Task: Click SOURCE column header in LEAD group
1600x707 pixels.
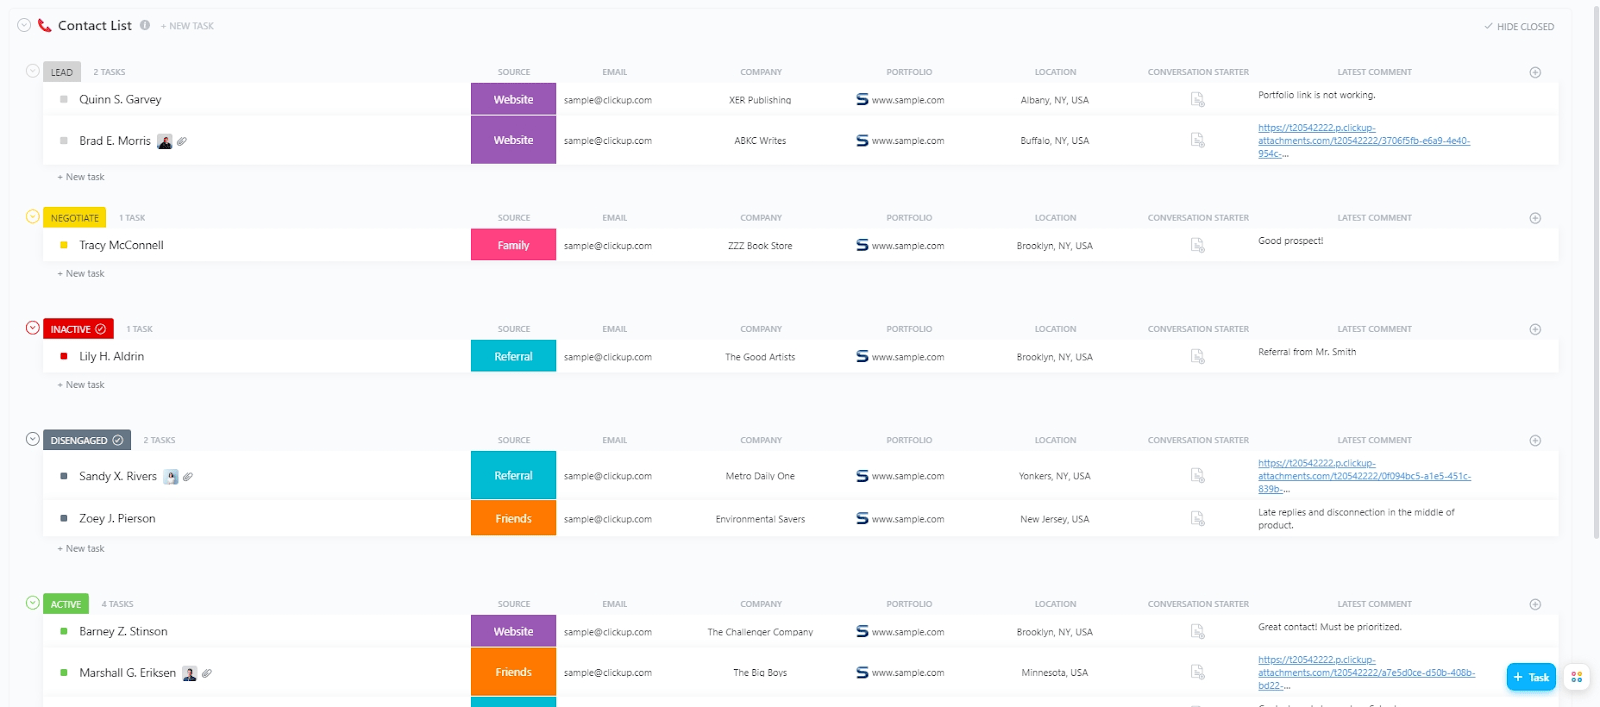Action: (514, 72)
